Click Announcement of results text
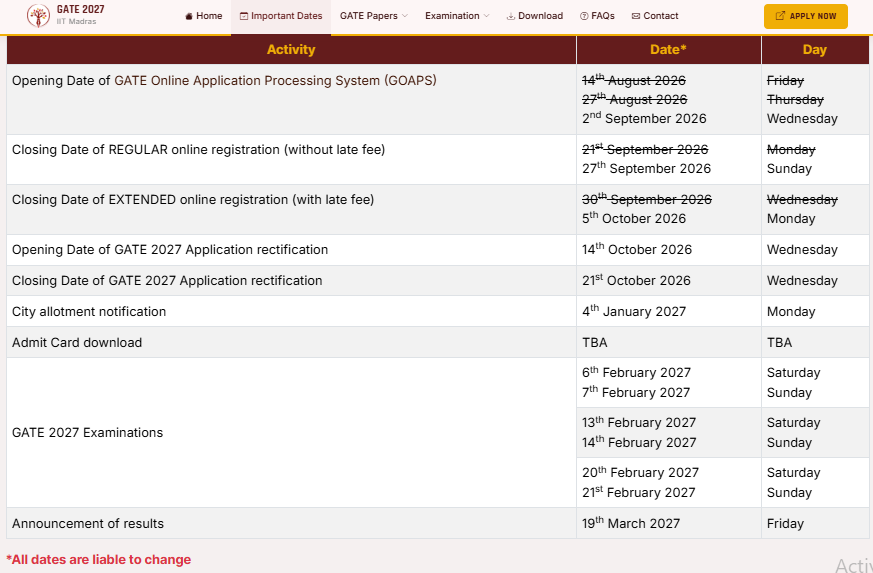The height and width of the screenshot is (573, 873). (x=88, y=523)
